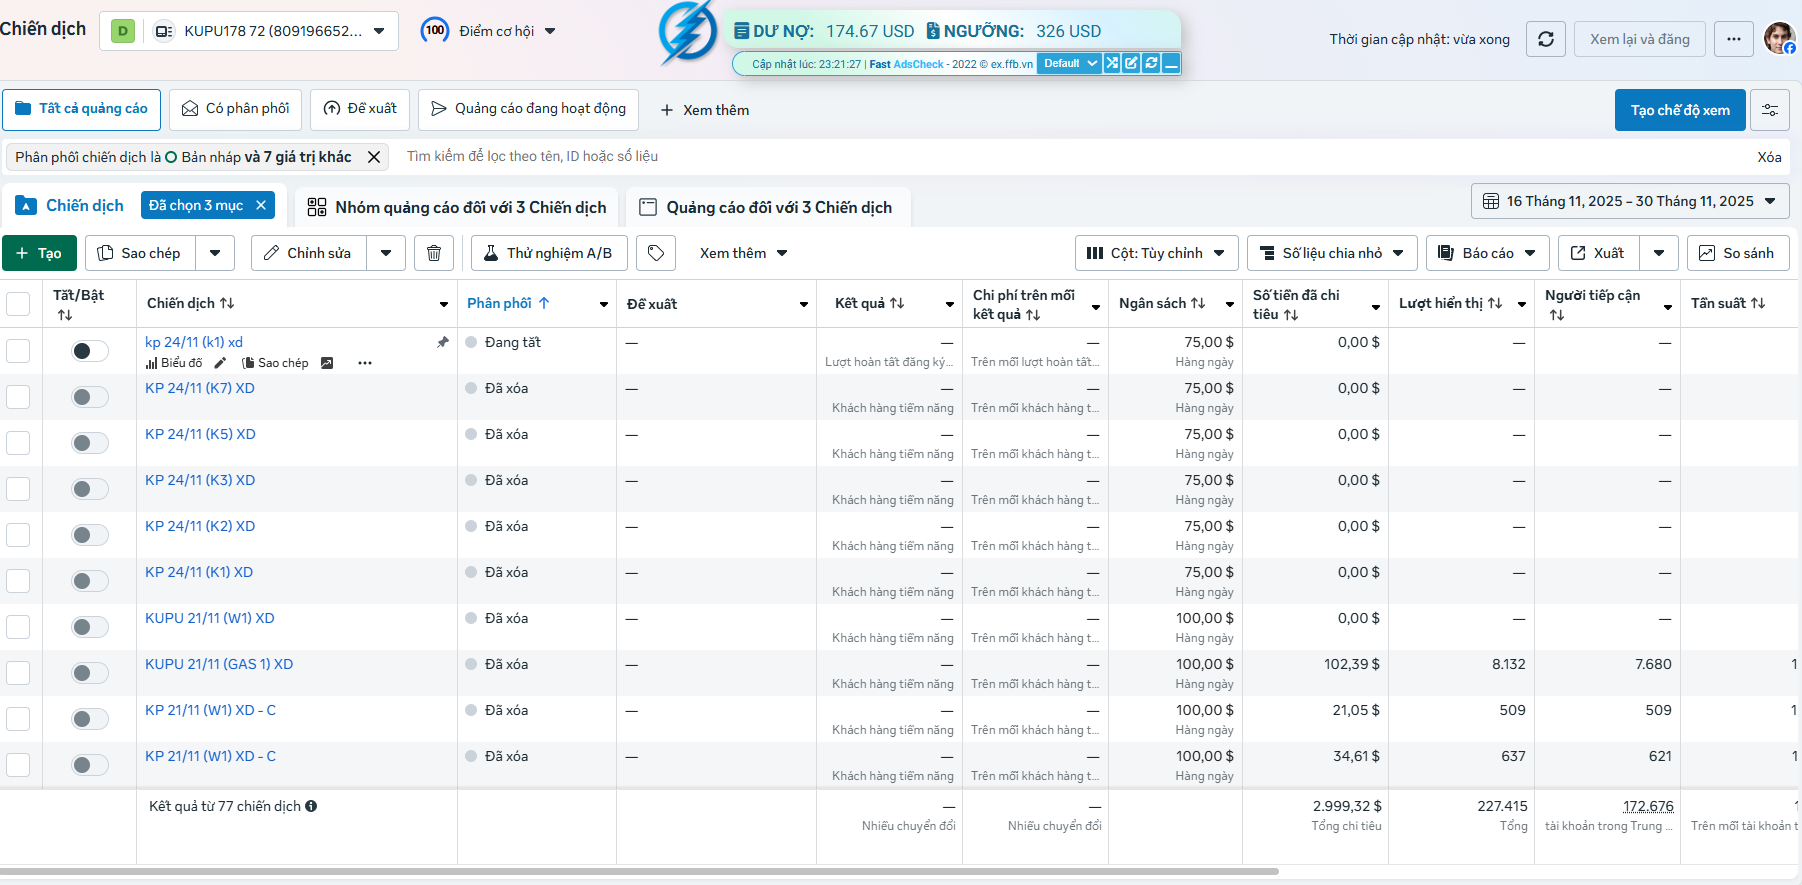The height and width of the screenshot is (885, 1802).
Task: Tick the select-all checkbox in the table header
Action: (18, 304)
